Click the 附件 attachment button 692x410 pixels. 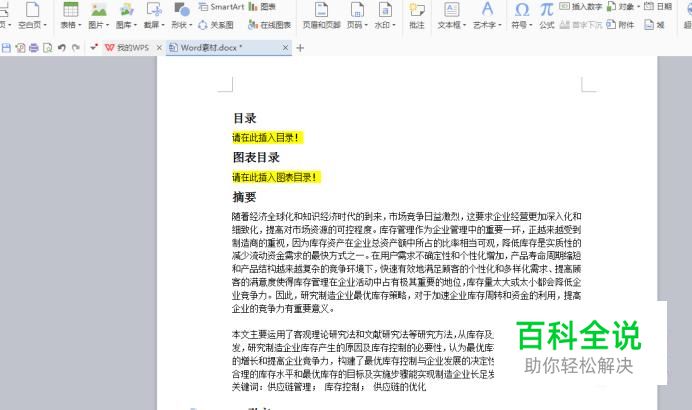[x=620, y=25]
